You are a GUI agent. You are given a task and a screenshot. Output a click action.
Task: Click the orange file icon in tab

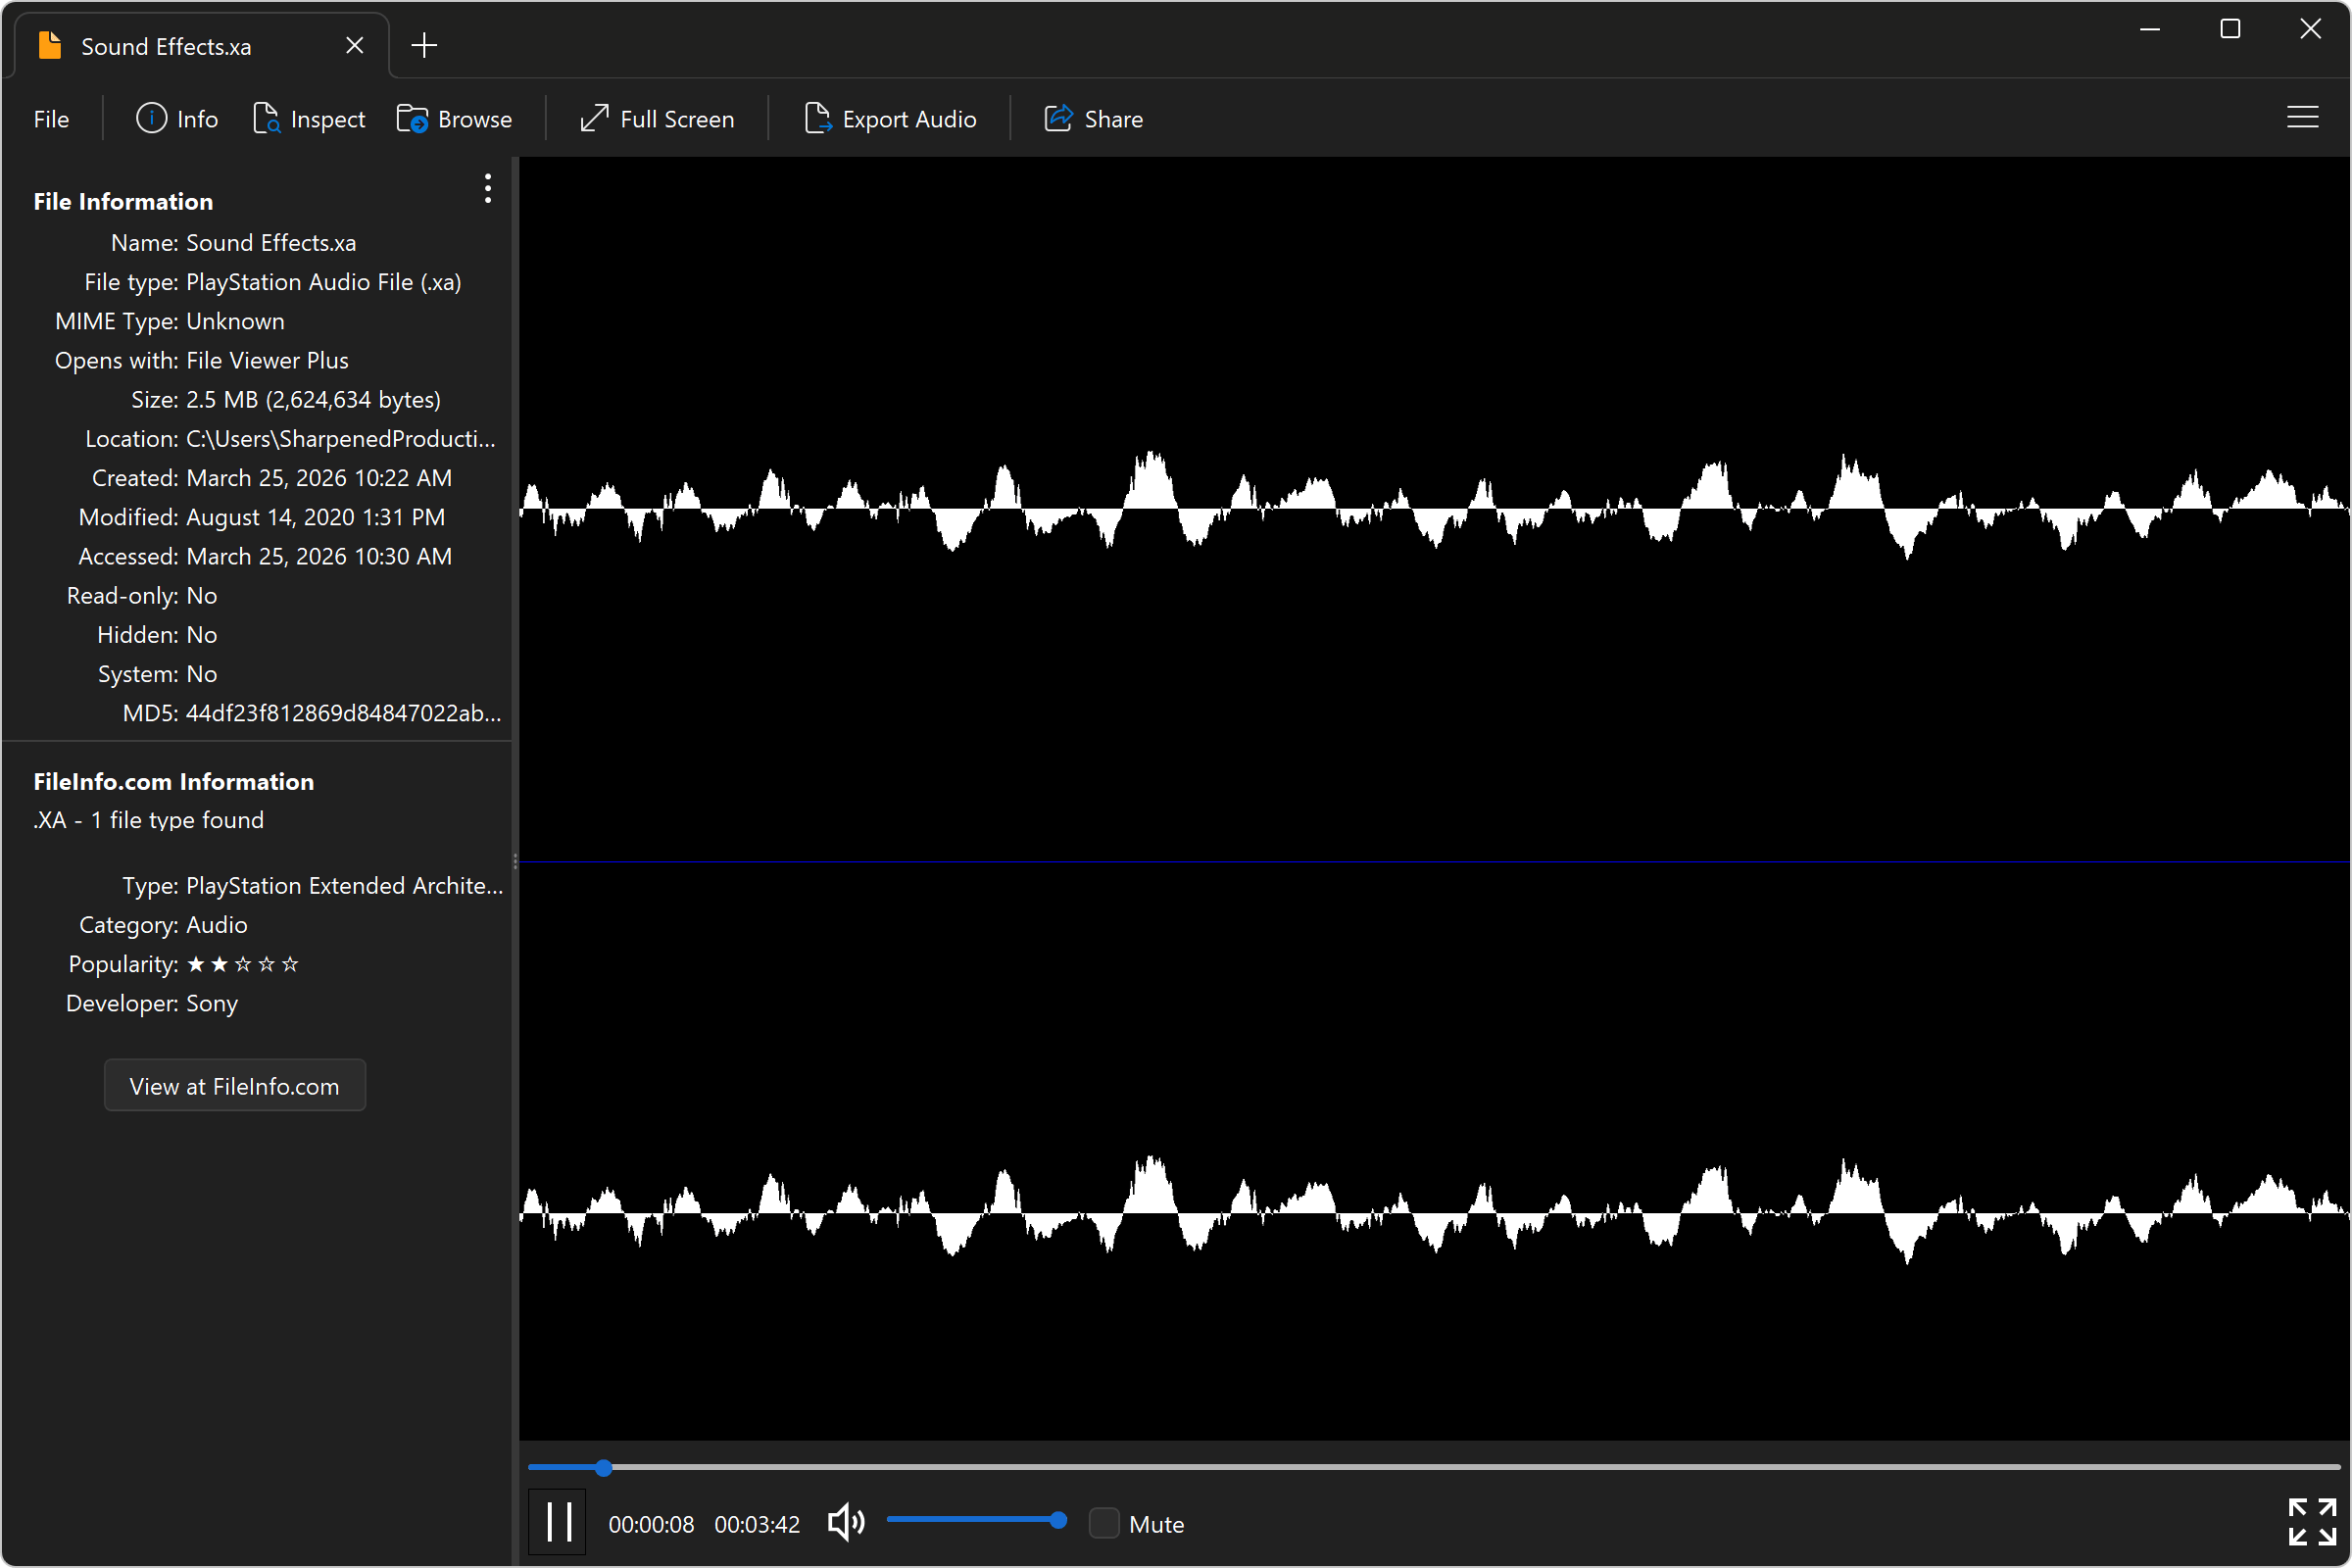point(50,45)
